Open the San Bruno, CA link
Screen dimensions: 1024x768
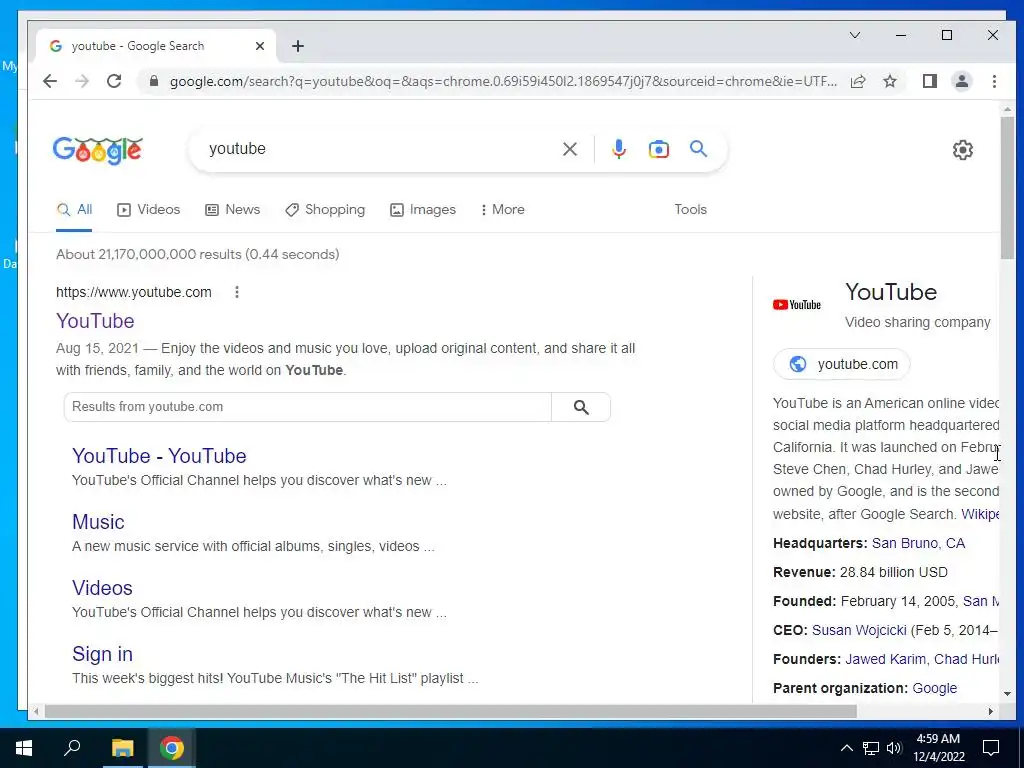(918, 543)
